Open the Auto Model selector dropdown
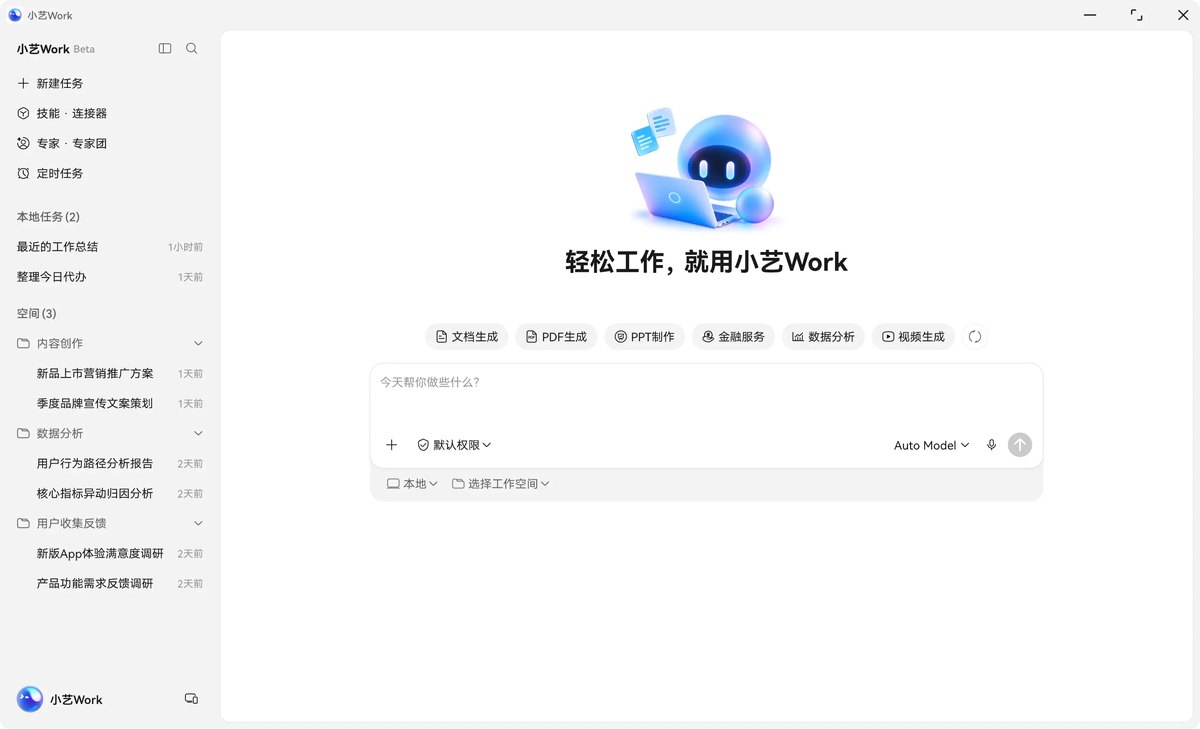This screenshot has height=729, width=1200. [x=932, y=445]
